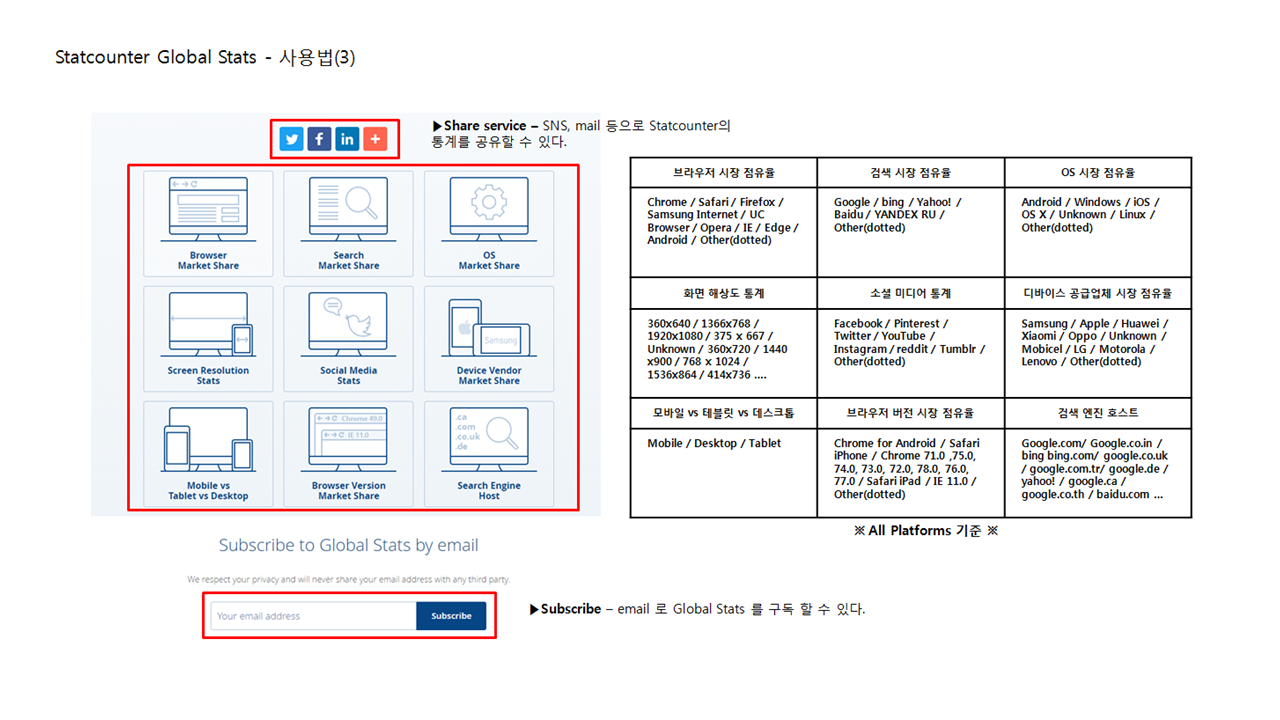Open the Browser Market Share tile

click(208, 223)
